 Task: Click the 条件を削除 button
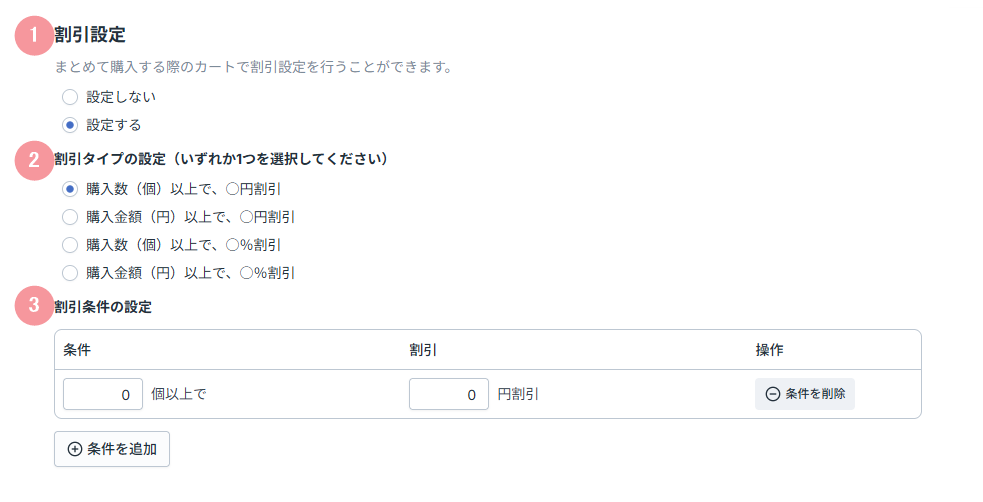coord(805,394)
